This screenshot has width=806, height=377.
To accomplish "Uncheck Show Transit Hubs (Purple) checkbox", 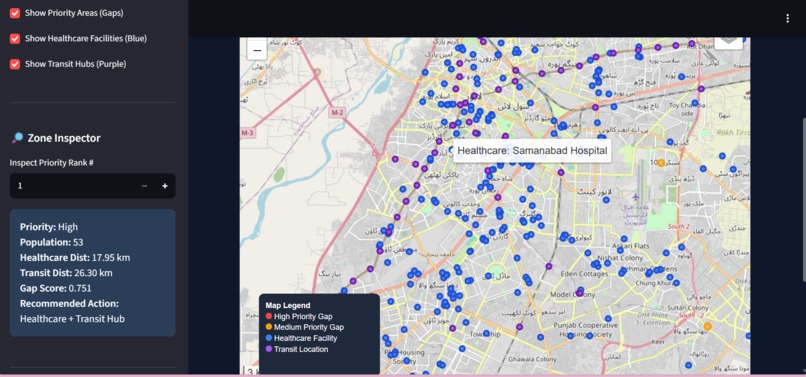I will [x=15, y=64].
